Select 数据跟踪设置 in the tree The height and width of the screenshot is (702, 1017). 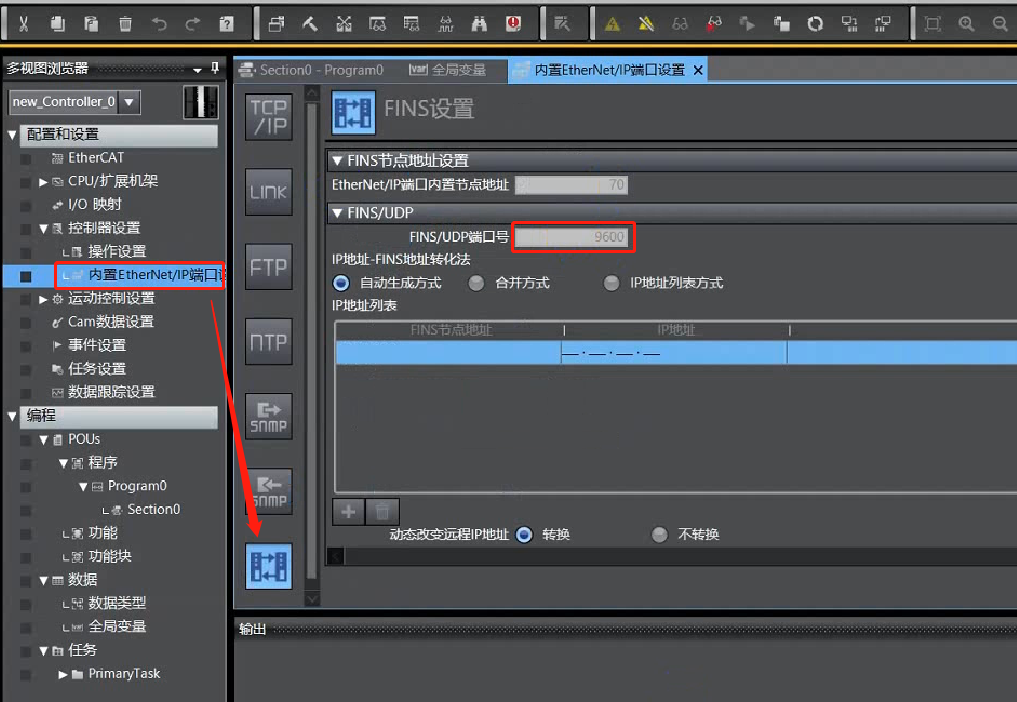click(x=111, y=393)
